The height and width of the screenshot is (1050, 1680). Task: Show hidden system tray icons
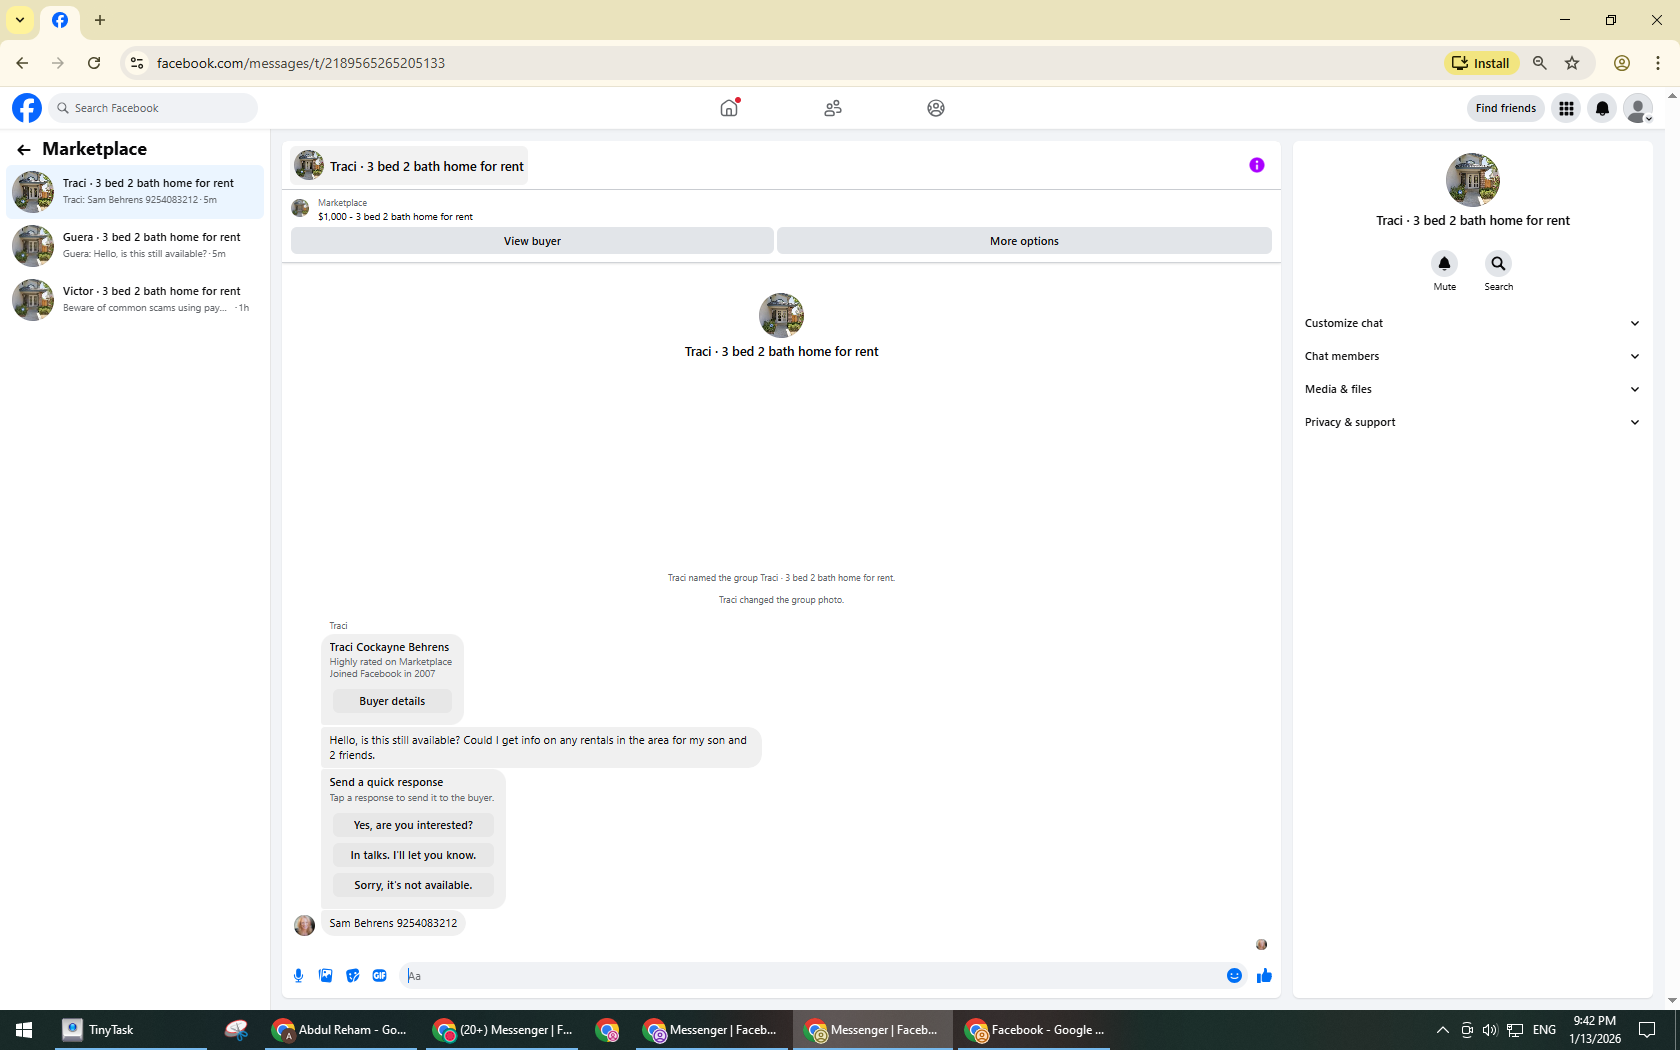point(1442,1030)
